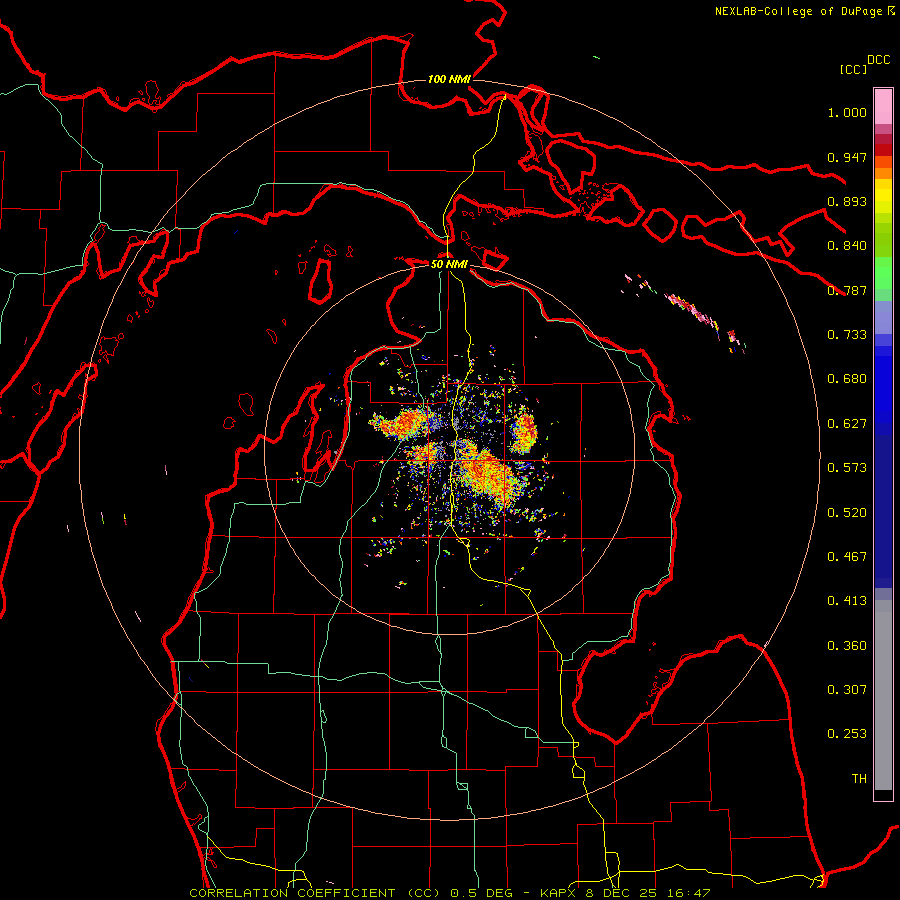
Task: Click the [CC] units label above the color bar
Action: 853,69
